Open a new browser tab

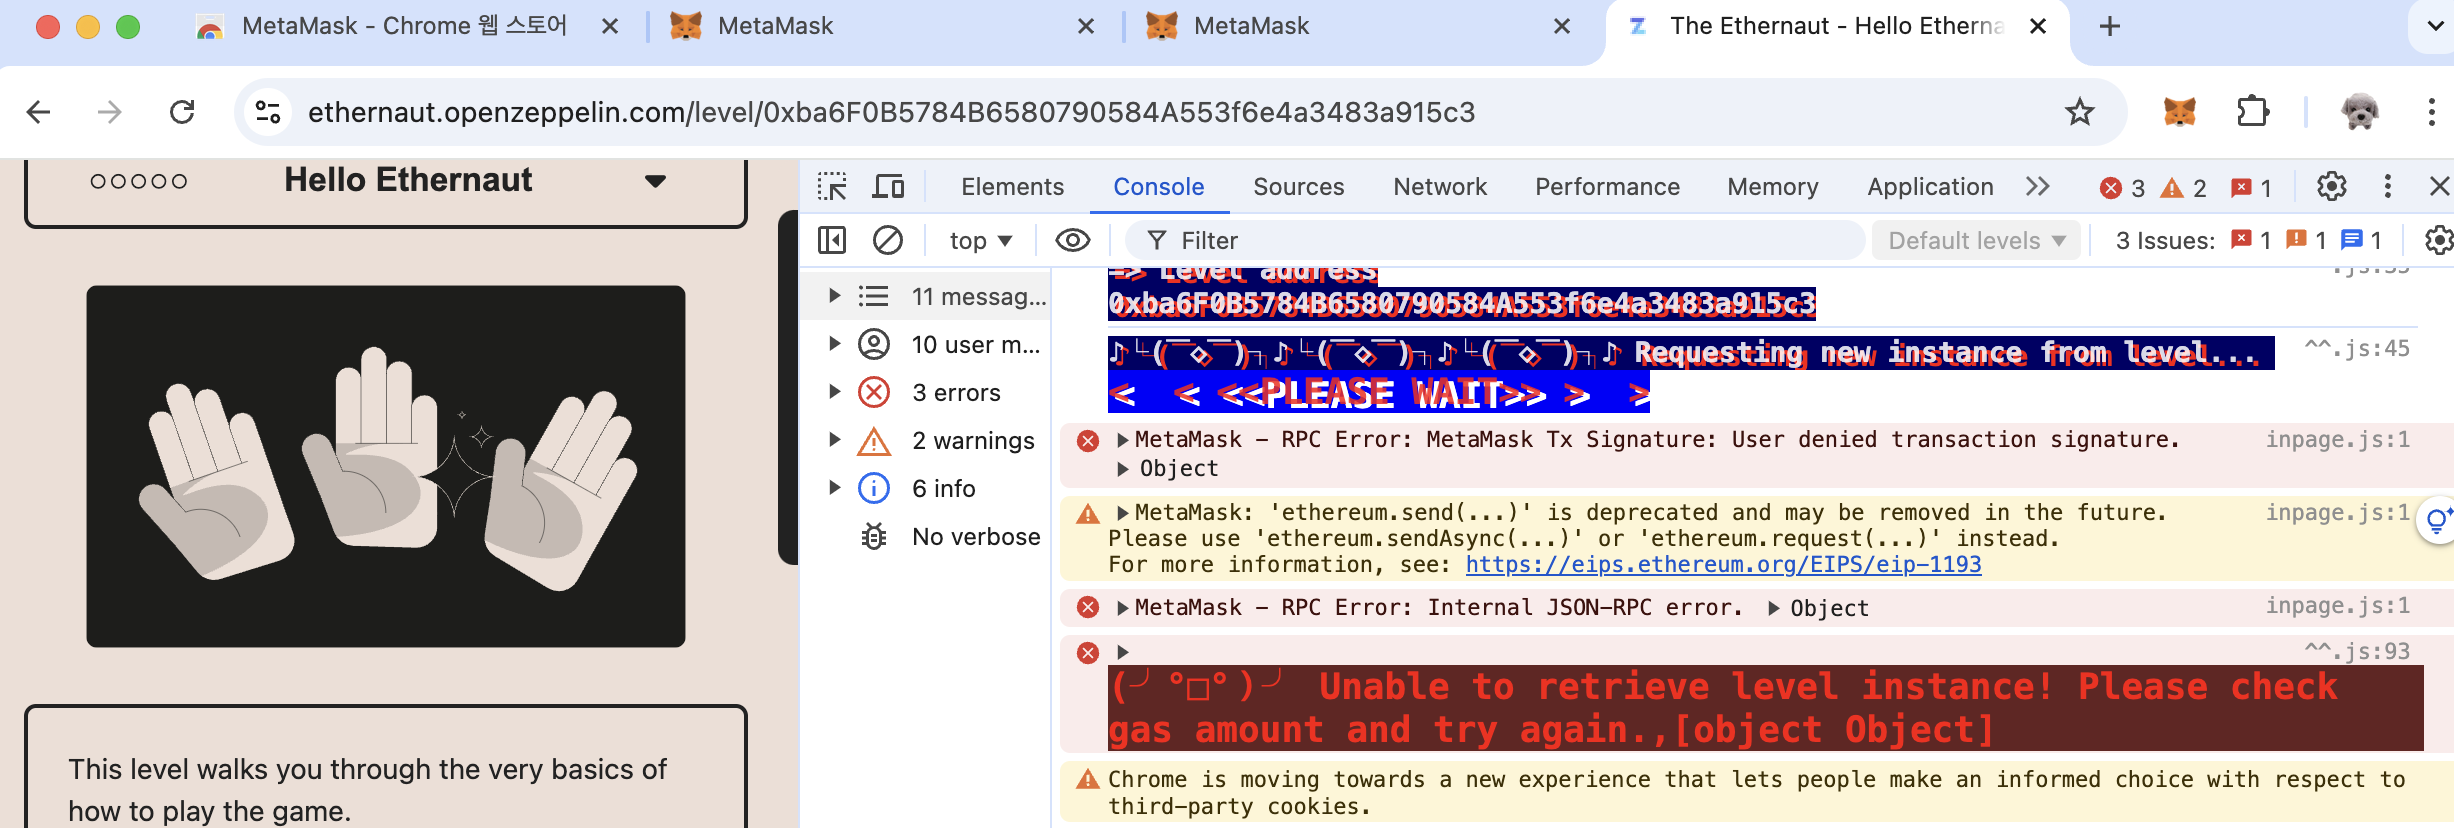2110,27
